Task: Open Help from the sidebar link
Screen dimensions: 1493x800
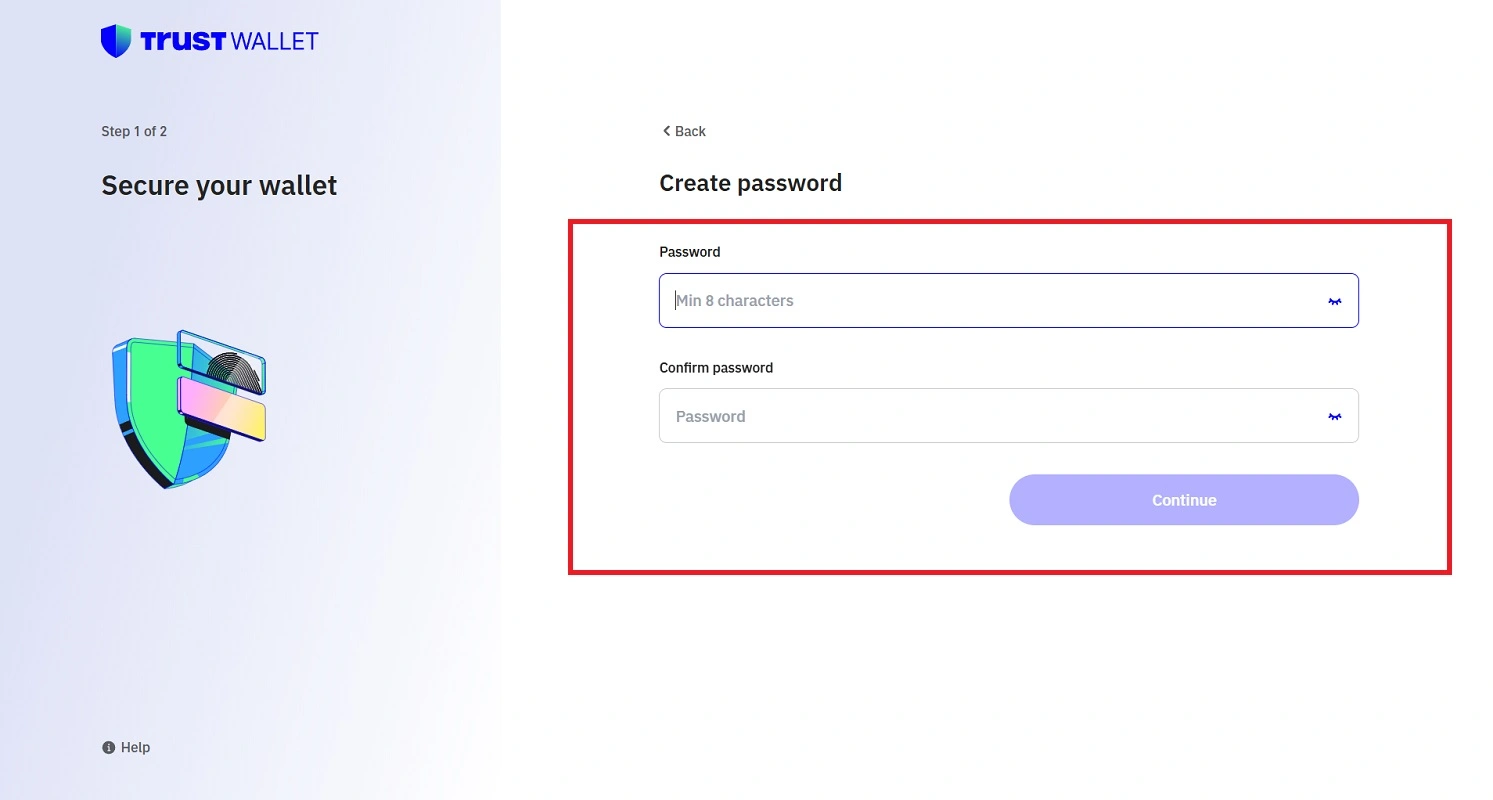Action: click(x=126, y=747)
